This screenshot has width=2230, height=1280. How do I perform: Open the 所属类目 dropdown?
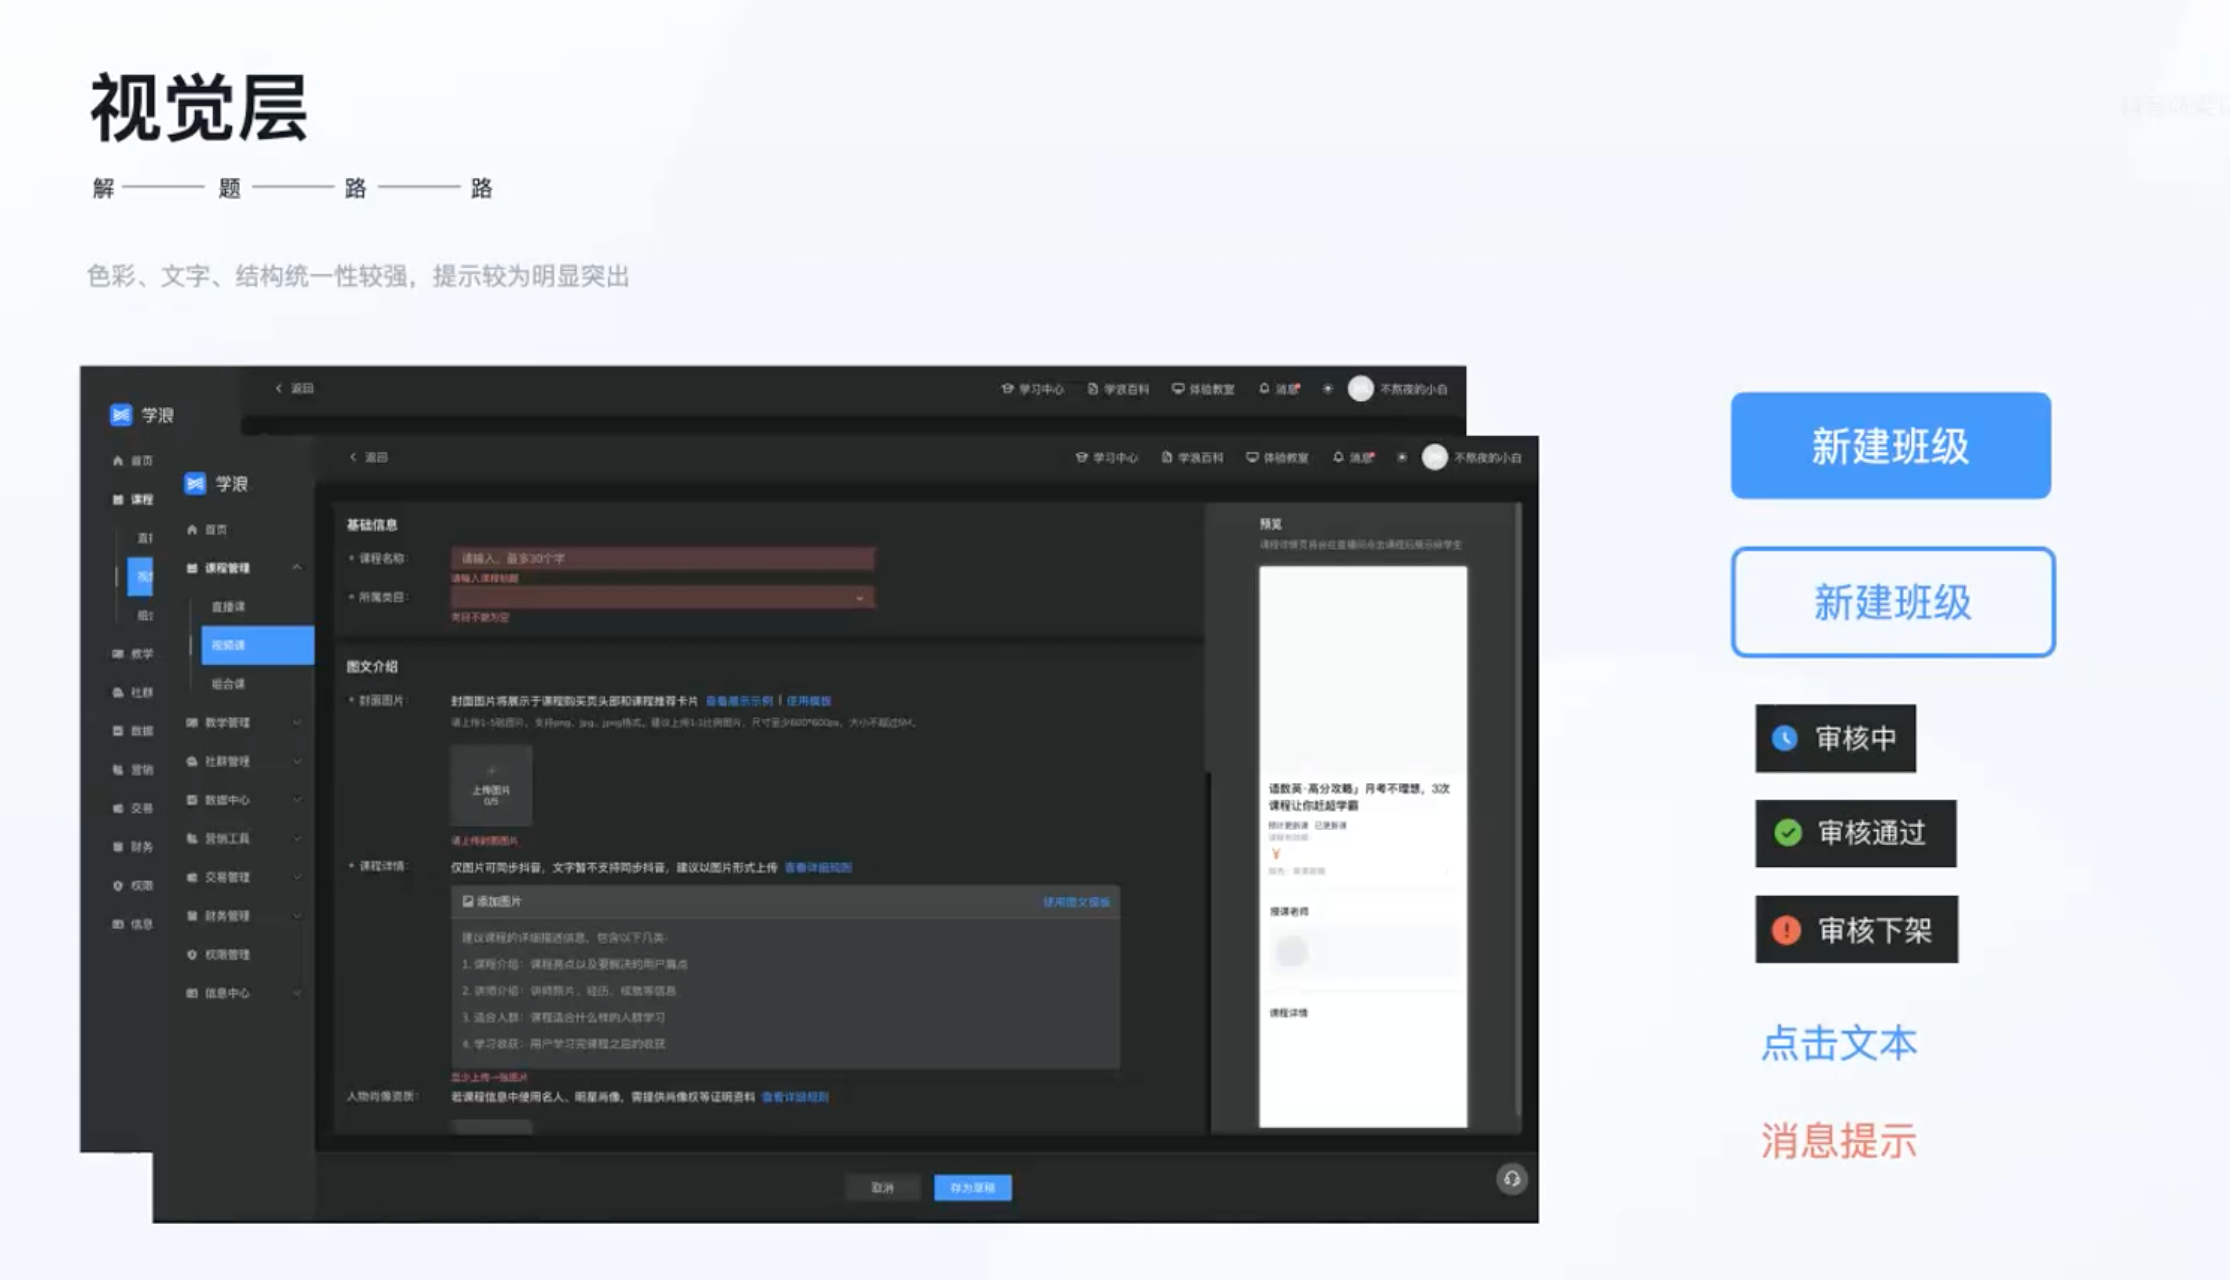point(662,597)
